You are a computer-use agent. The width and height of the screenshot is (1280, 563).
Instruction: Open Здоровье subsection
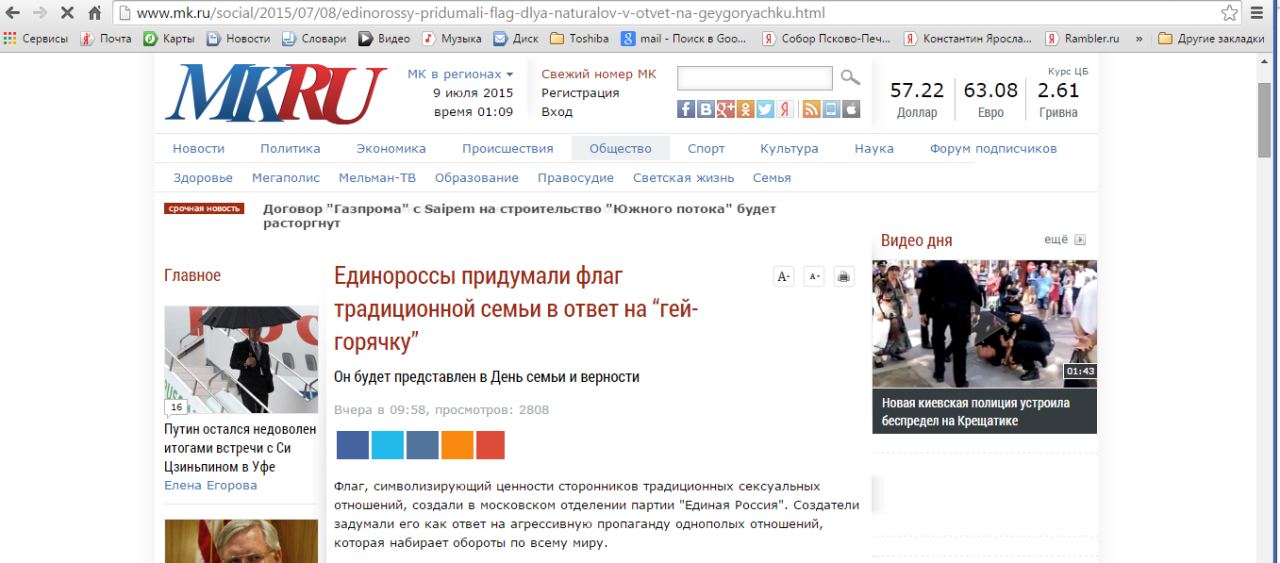[203, 177]
